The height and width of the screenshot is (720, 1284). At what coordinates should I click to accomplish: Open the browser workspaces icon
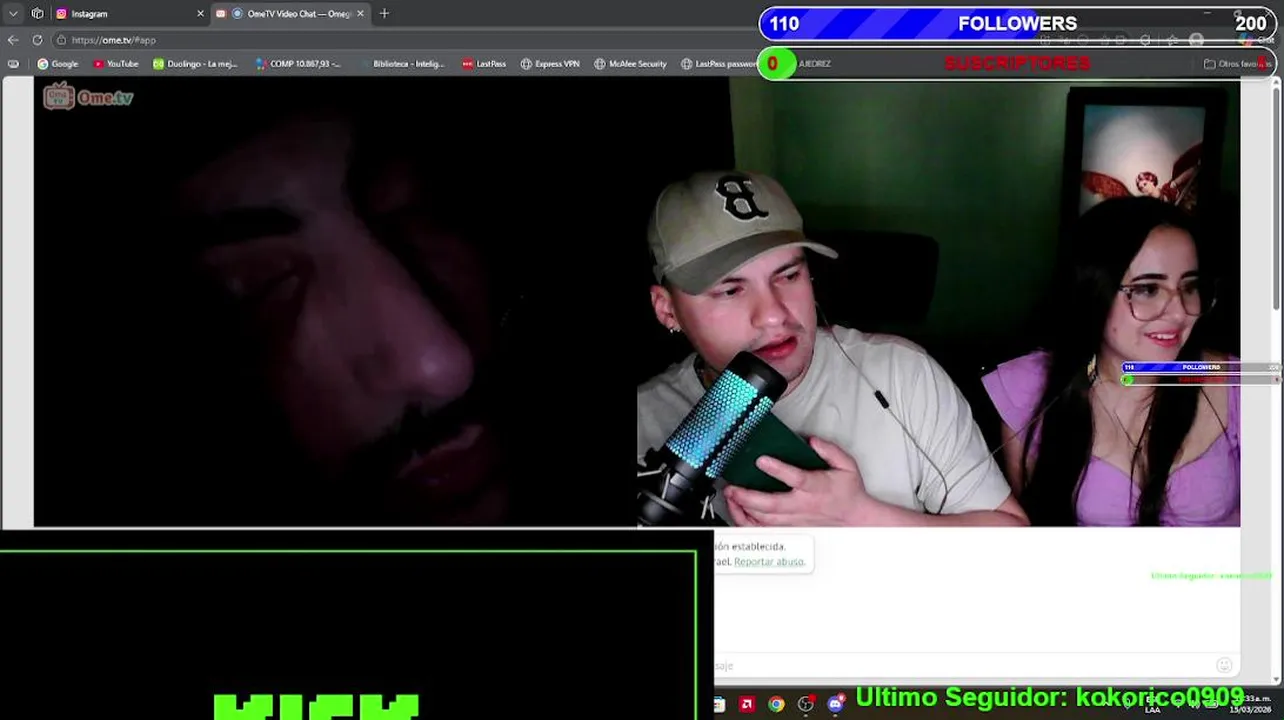[x=37, y=14]
